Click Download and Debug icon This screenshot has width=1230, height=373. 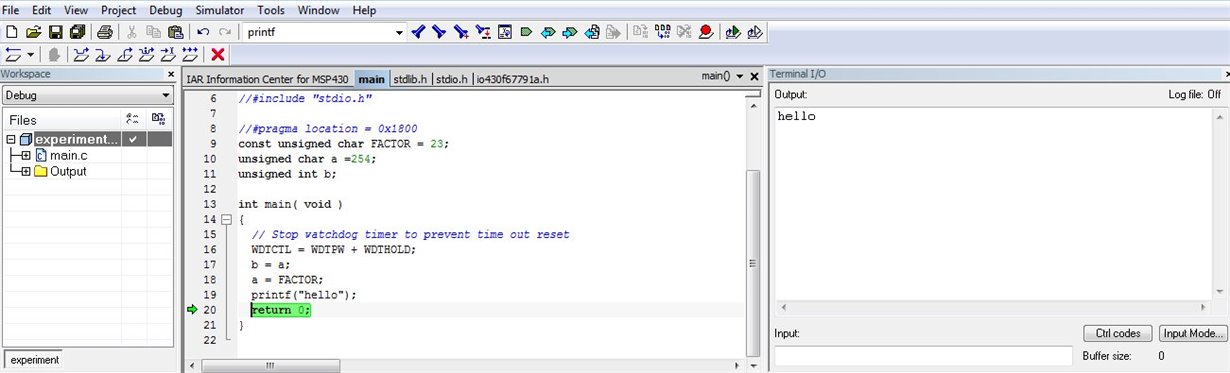coord(733,32)
